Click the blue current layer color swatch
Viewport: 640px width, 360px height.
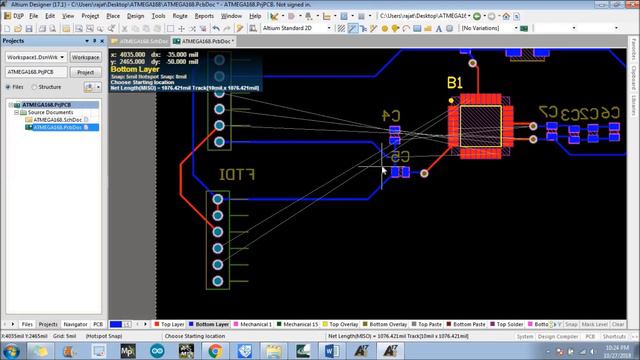[116, 324]
